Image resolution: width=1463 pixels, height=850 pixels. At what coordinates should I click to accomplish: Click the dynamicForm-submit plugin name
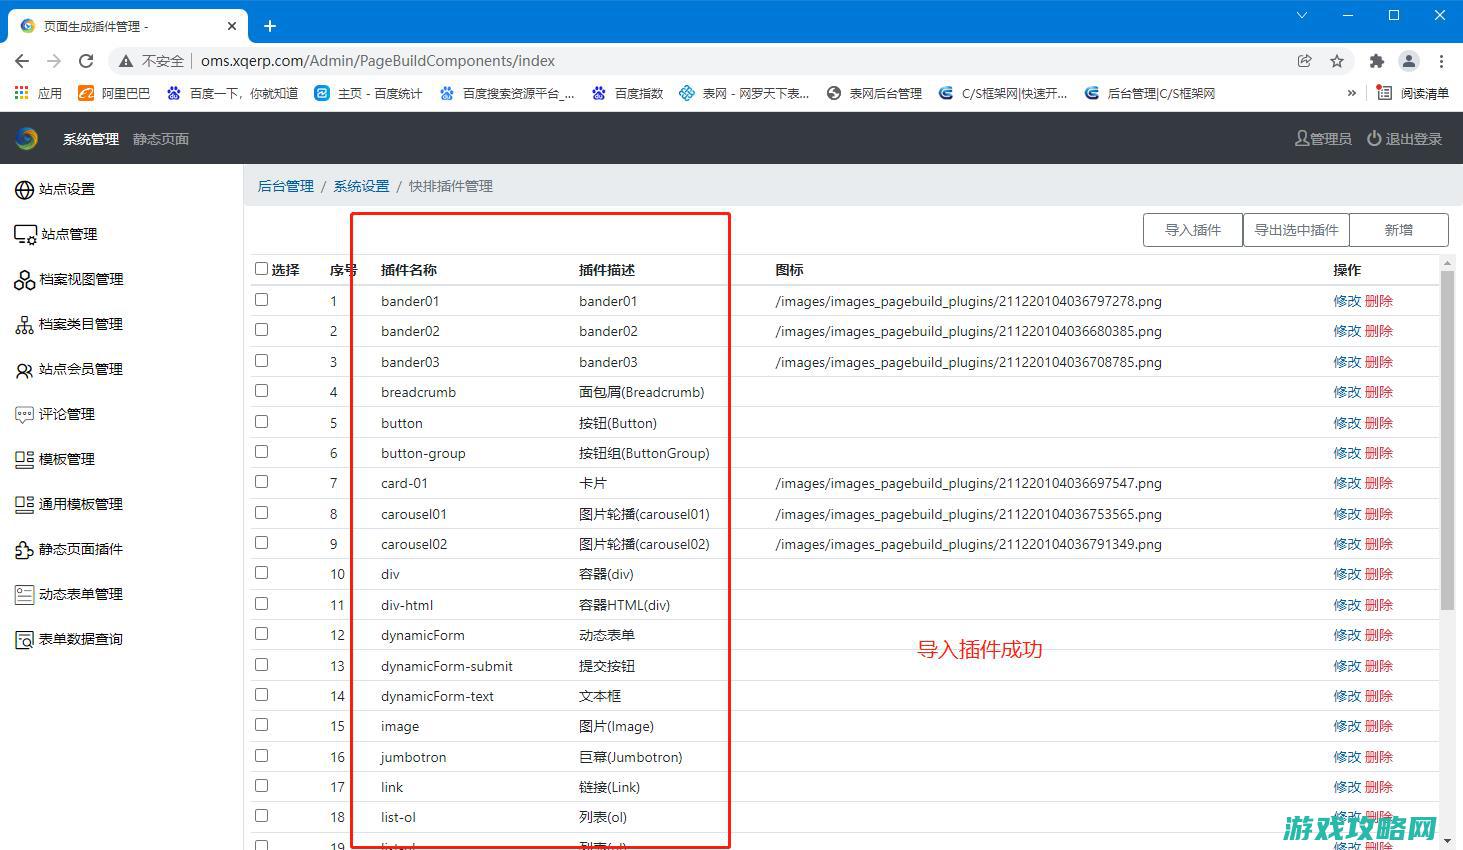(x=447, y=666)
